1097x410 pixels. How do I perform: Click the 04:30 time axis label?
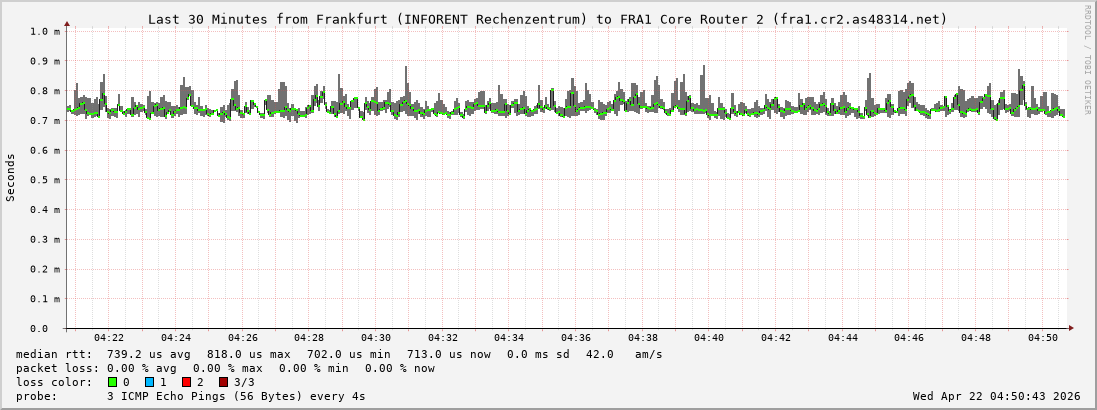(x=376, y=339)
